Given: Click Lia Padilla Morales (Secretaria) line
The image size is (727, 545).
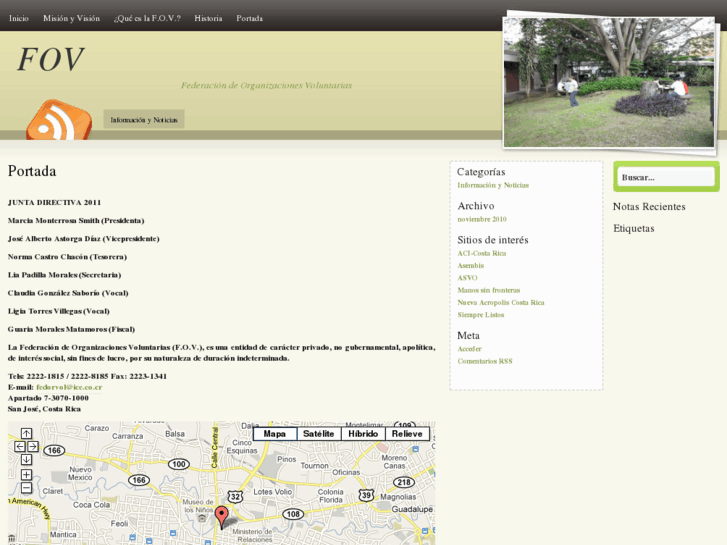Looking at the screenshot, I should [x=64, y=275].
